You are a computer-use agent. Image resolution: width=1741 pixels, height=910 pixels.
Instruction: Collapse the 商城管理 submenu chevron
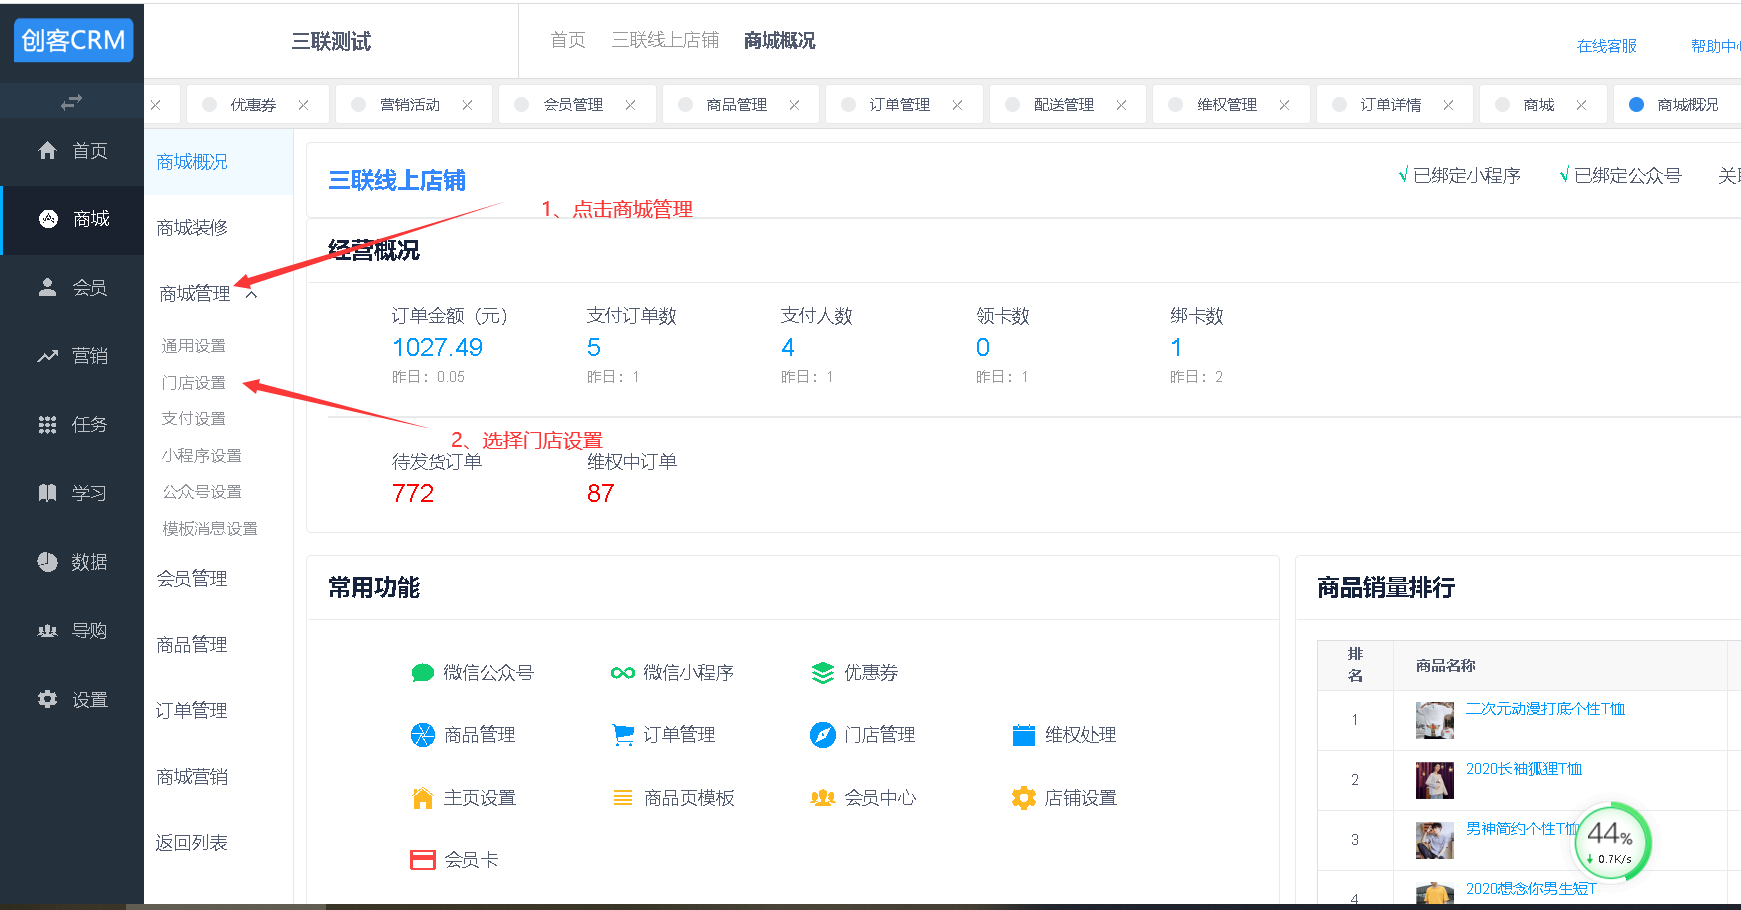252,294
